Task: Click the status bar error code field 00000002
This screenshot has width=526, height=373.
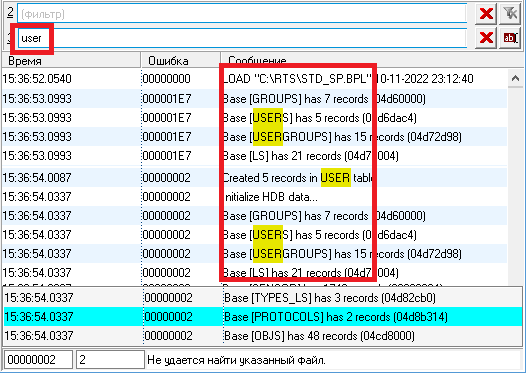Action: (38, 360)
